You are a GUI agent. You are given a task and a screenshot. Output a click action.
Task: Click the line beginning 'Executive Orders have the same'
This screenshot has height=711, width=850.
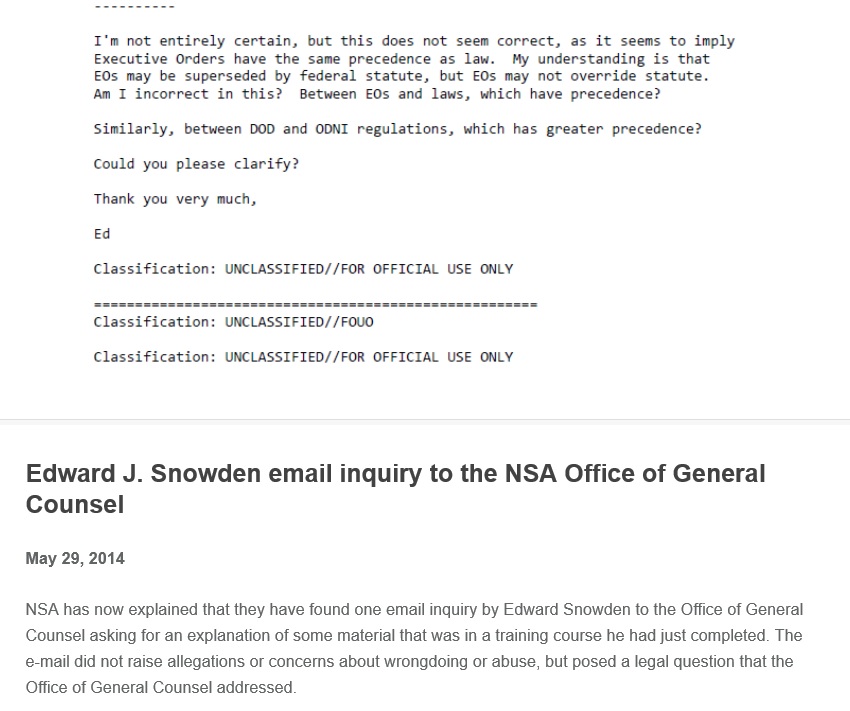pos(400,59)
